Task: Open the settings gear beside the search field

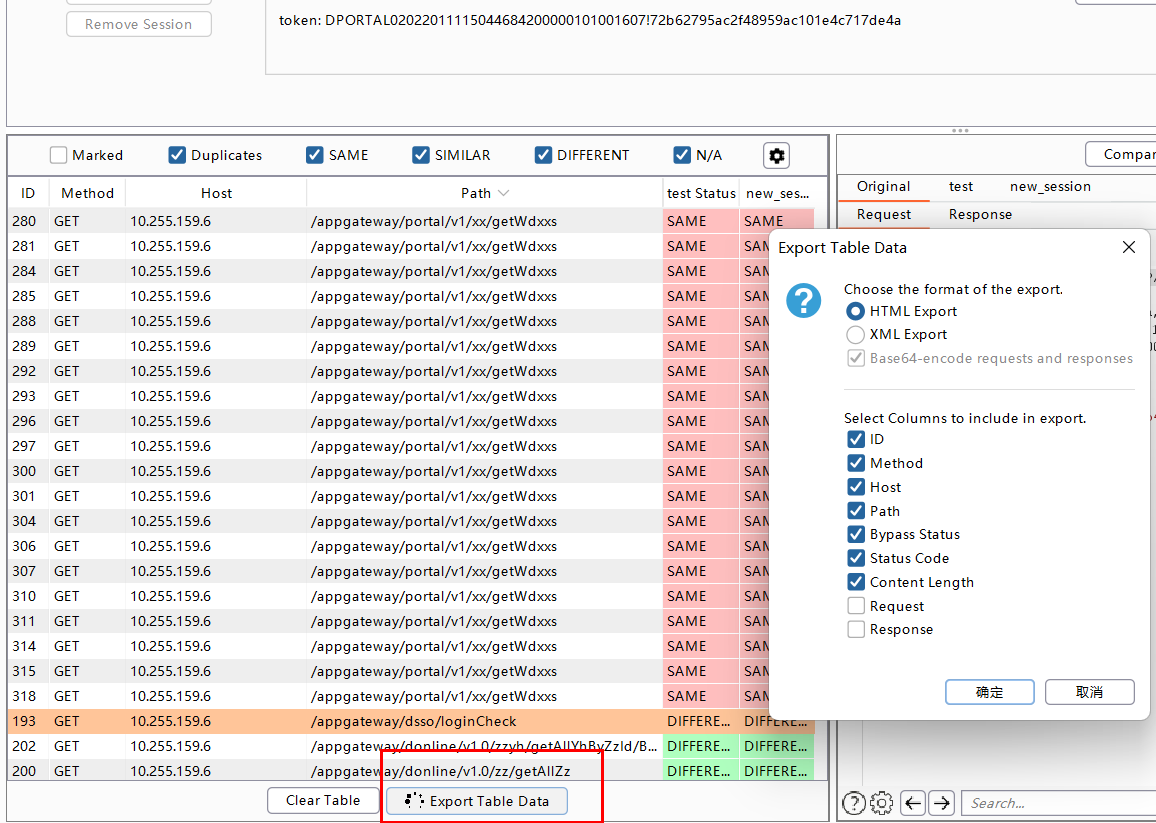Action: click(881, 803)
